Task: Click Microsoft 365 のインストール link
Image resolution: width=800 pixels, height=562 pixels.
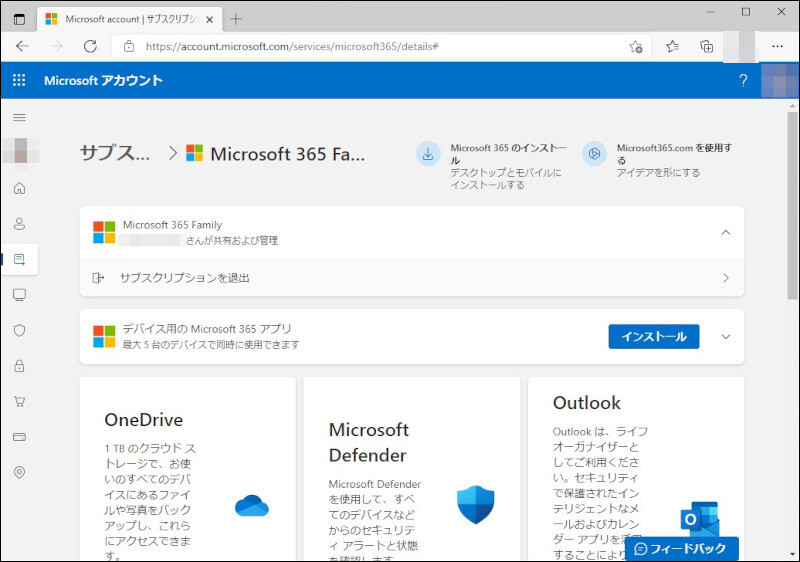Action: coord(508,154)
